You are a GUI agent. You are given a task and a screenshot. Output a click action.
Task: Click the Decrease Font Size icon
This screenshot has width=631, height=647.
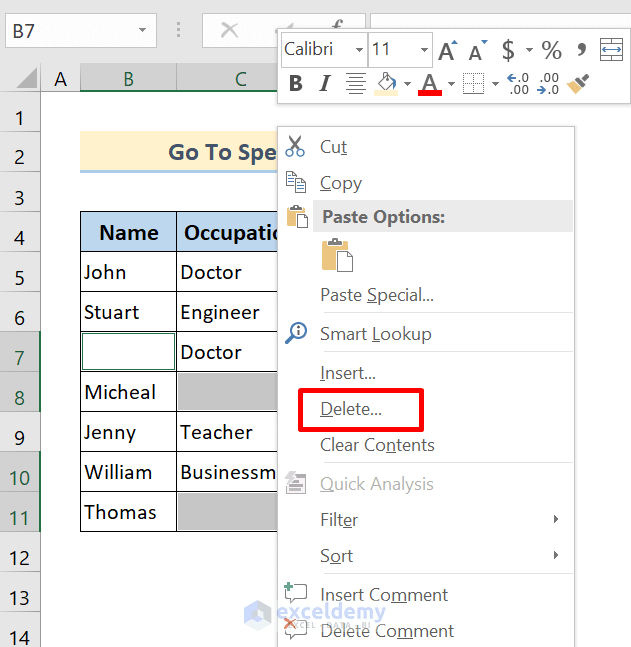coord(478,50)
